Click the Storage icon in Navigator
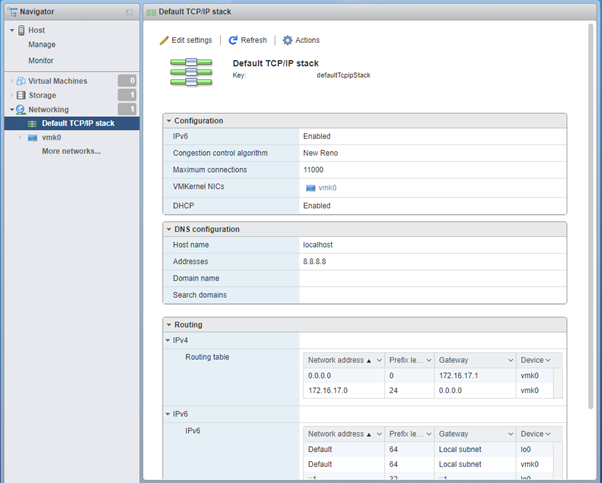602x483 pixels. point(21,95)
